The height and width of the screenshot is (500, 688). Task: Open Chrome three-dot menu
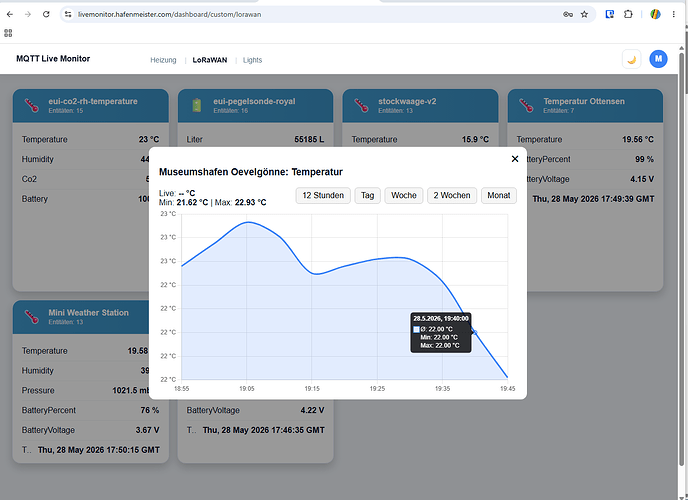(674, 14)
